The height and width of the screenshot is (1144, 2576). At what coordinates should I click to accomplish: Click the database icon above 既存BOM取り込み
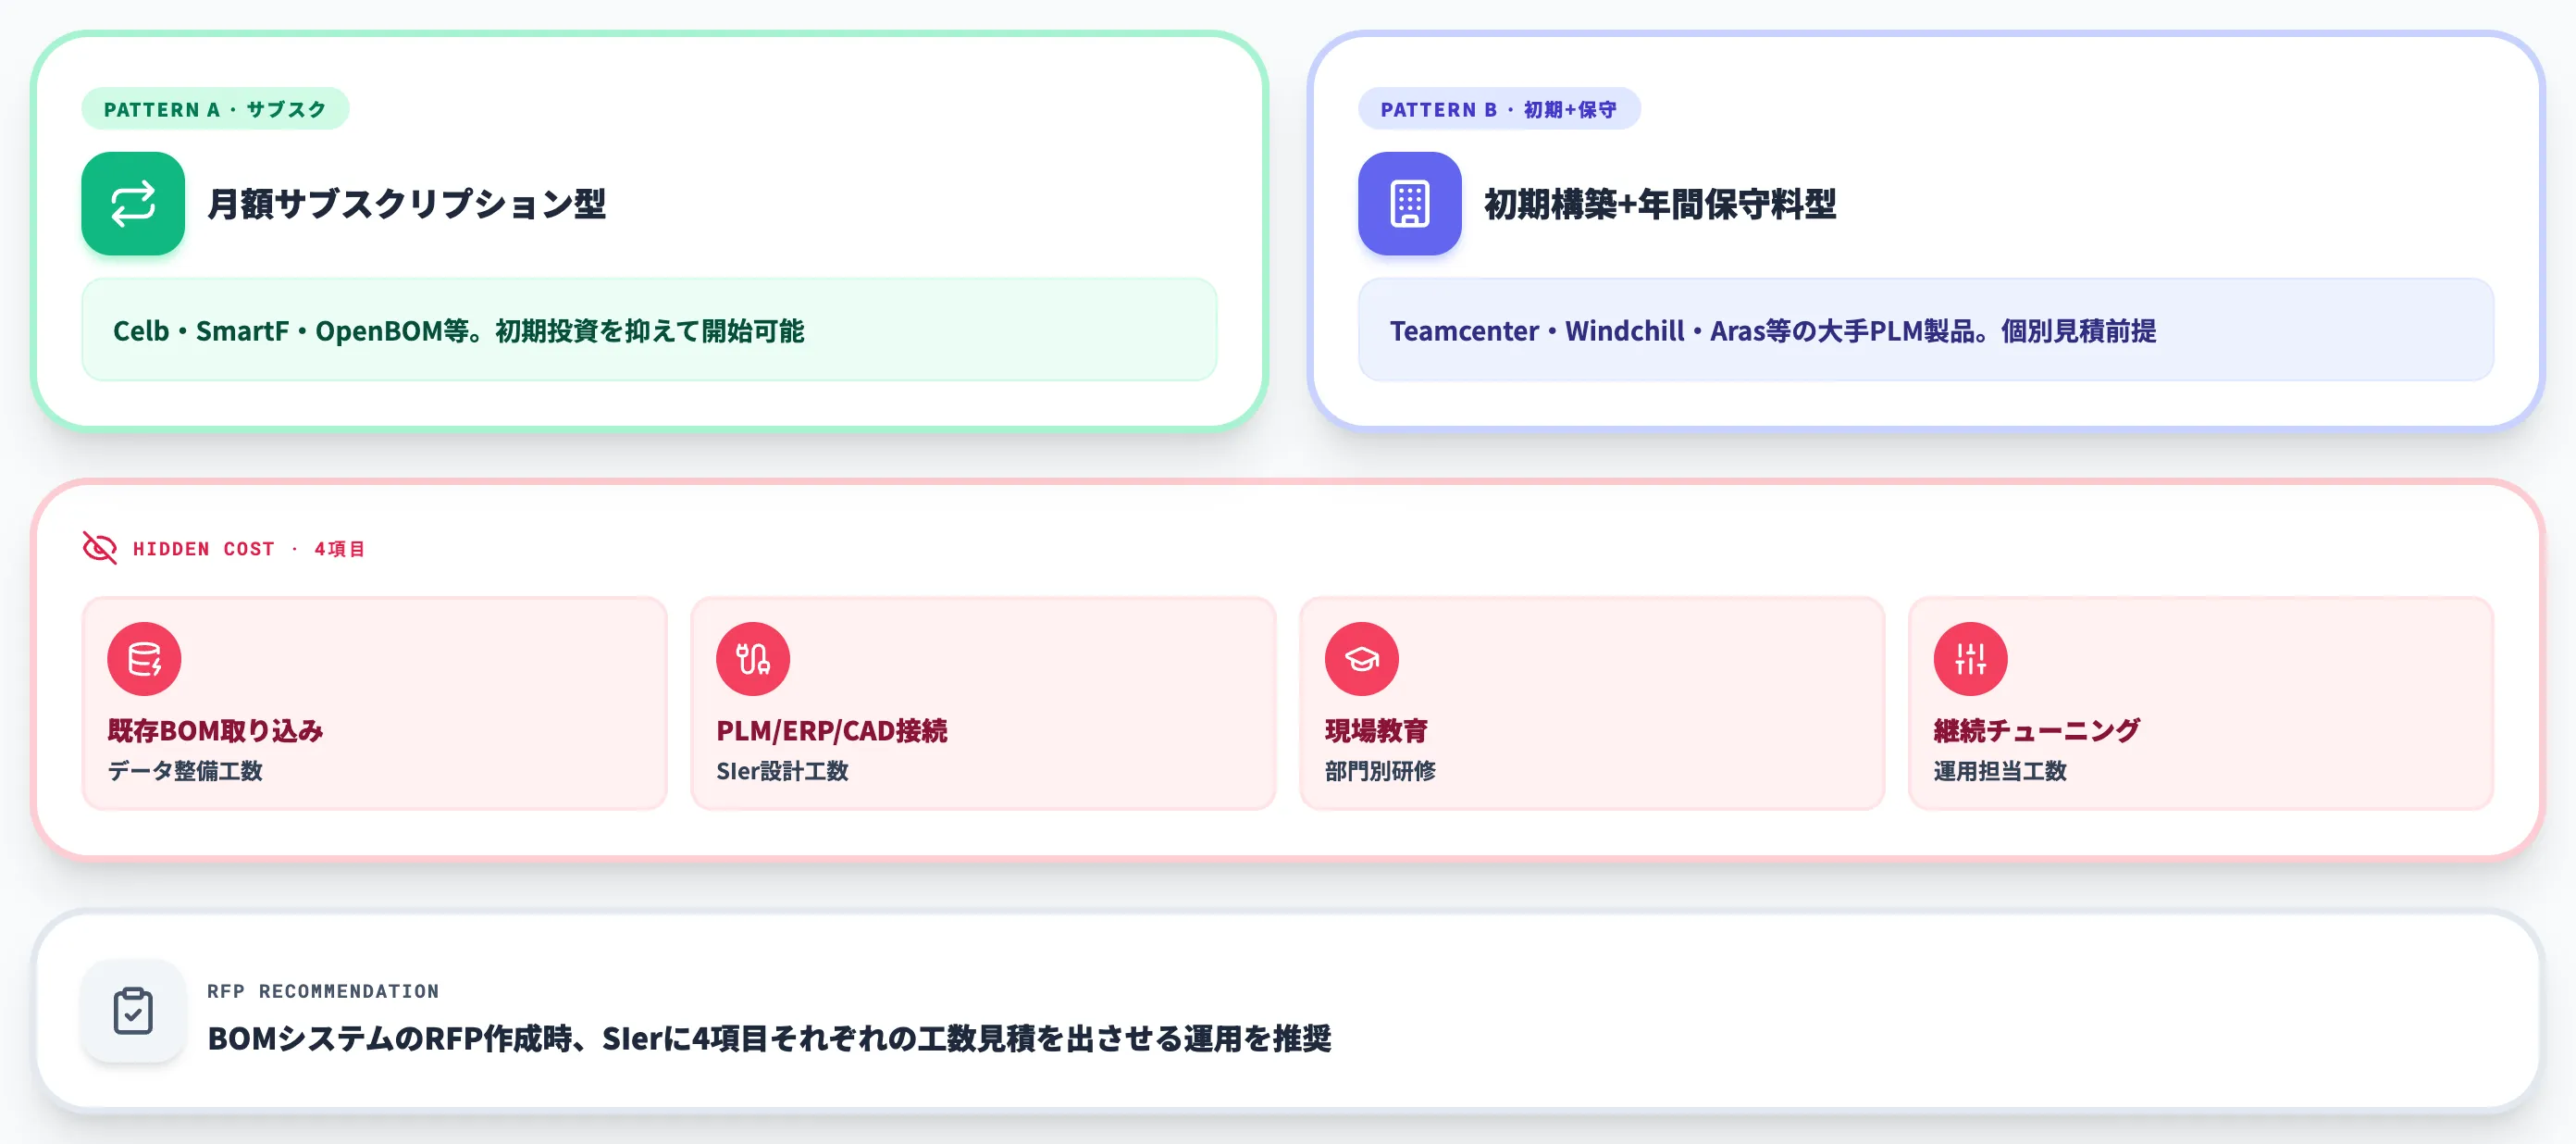(x=144, y=659)
